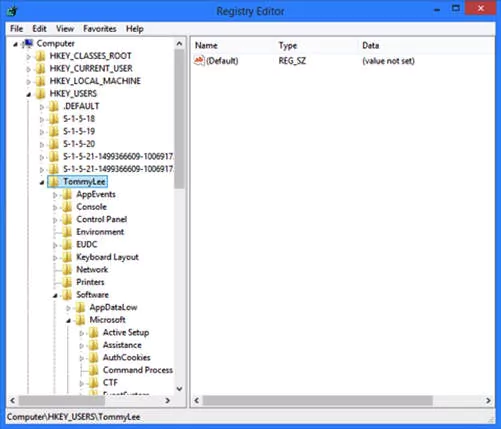This screenshot has height=429, width=501.
Task: Click the tree pane vertical scrollbar thumb
Action: click(179, 119)
